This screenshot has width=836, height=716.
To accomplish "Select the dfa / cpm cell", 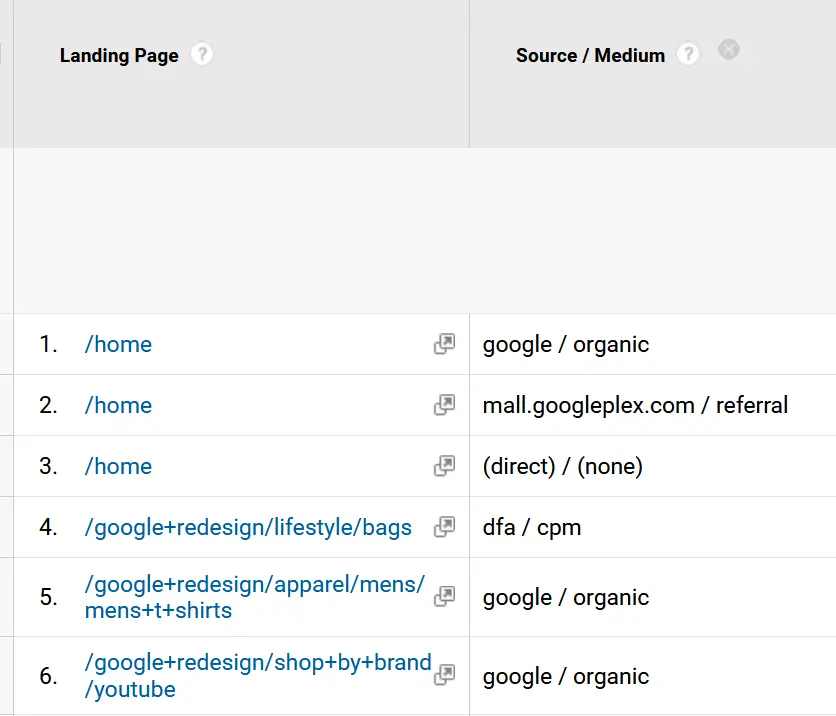I will click(531, 527).
